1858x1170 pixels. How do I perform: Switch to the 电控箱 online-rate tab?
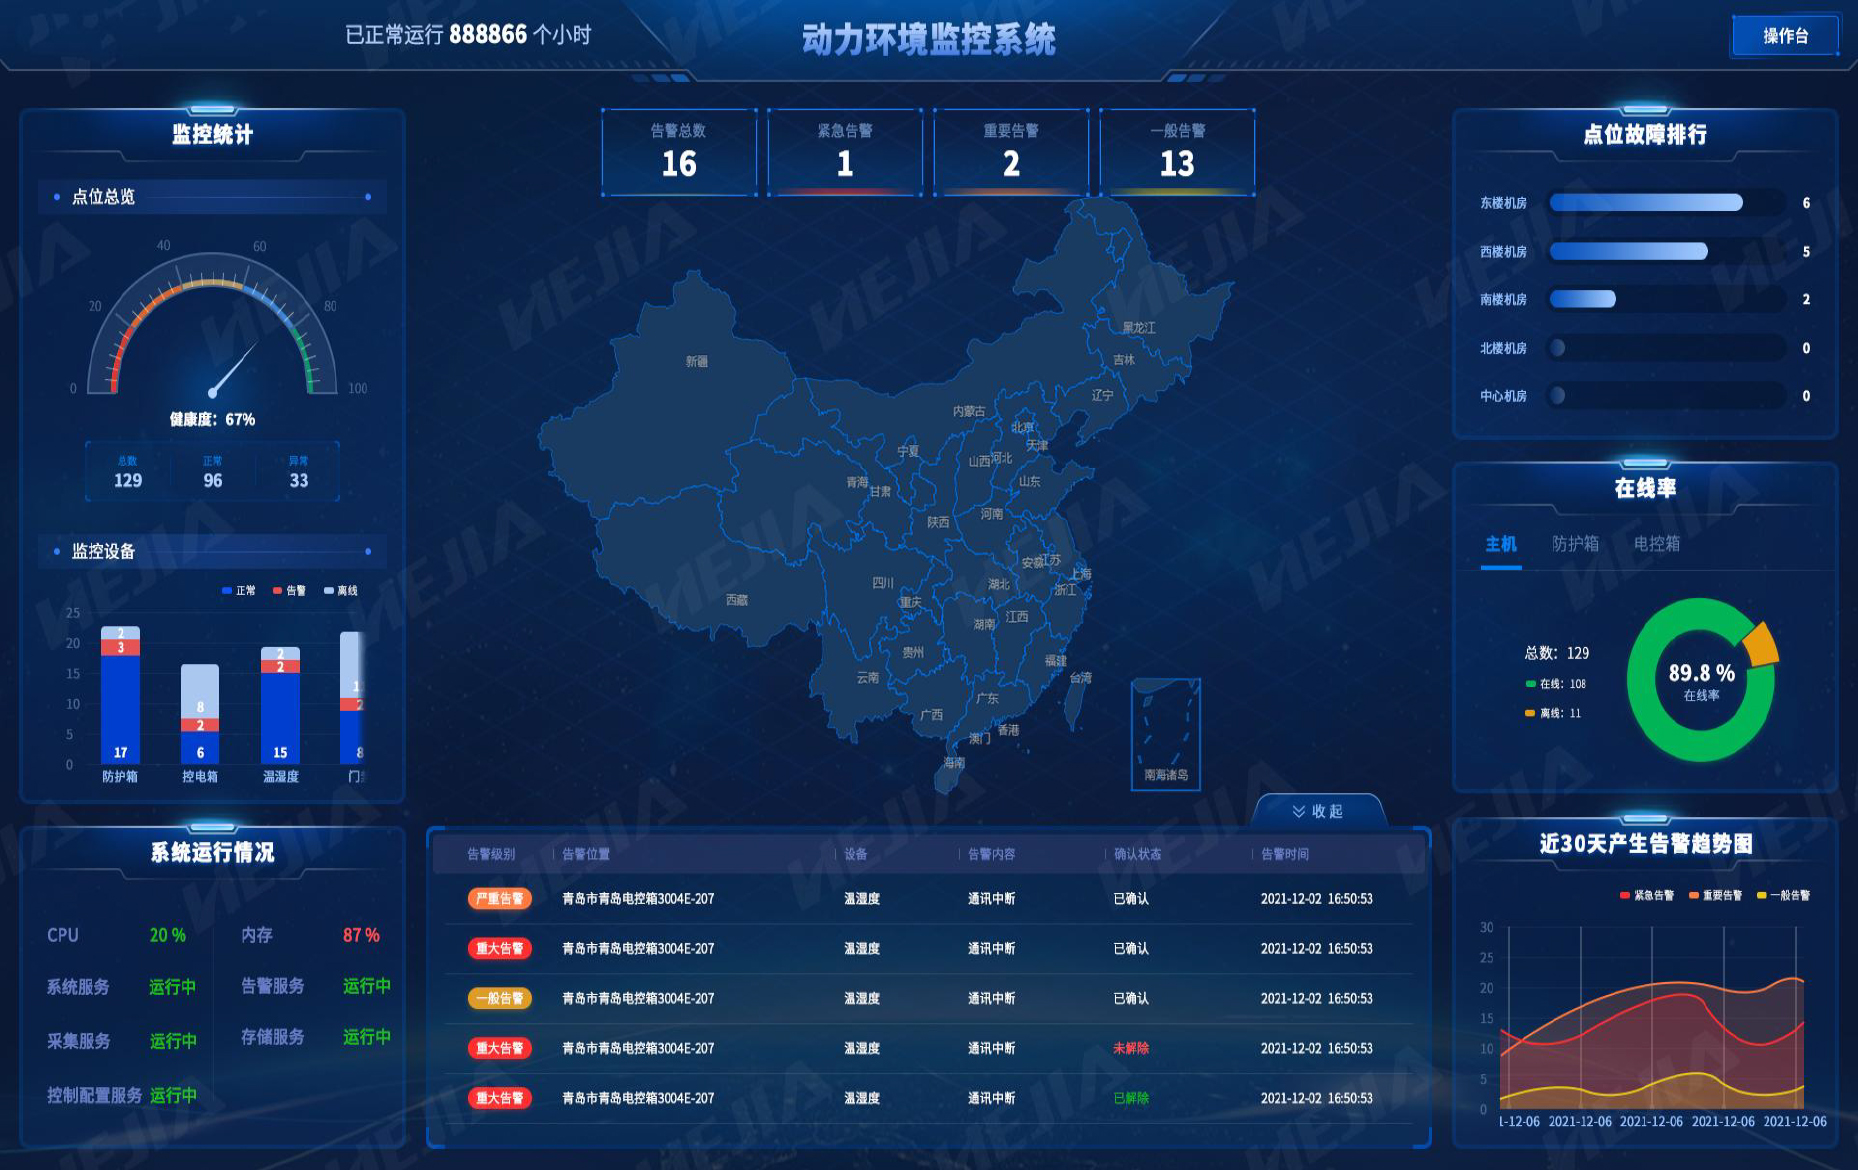(1657, 543)
